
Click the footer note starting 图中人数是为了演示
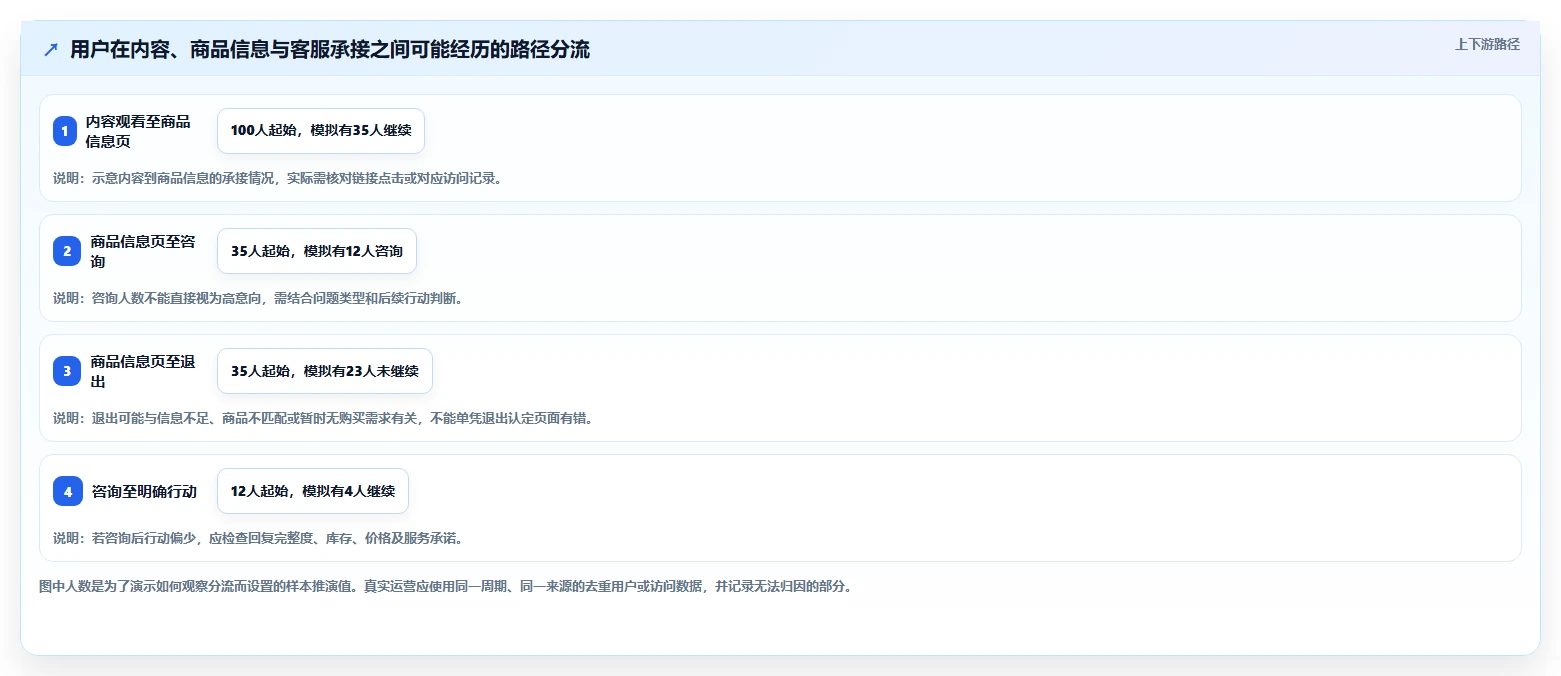[445, 586]
